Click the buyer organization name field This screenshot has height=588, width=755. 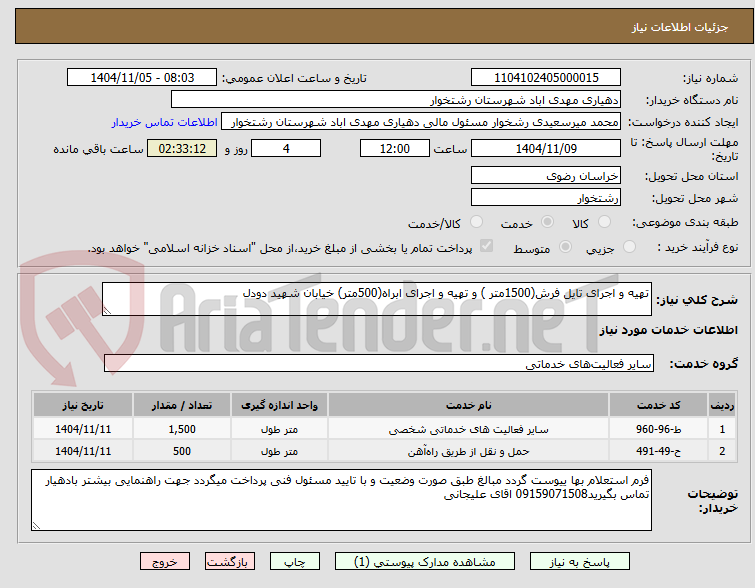(x=396, y=100)
